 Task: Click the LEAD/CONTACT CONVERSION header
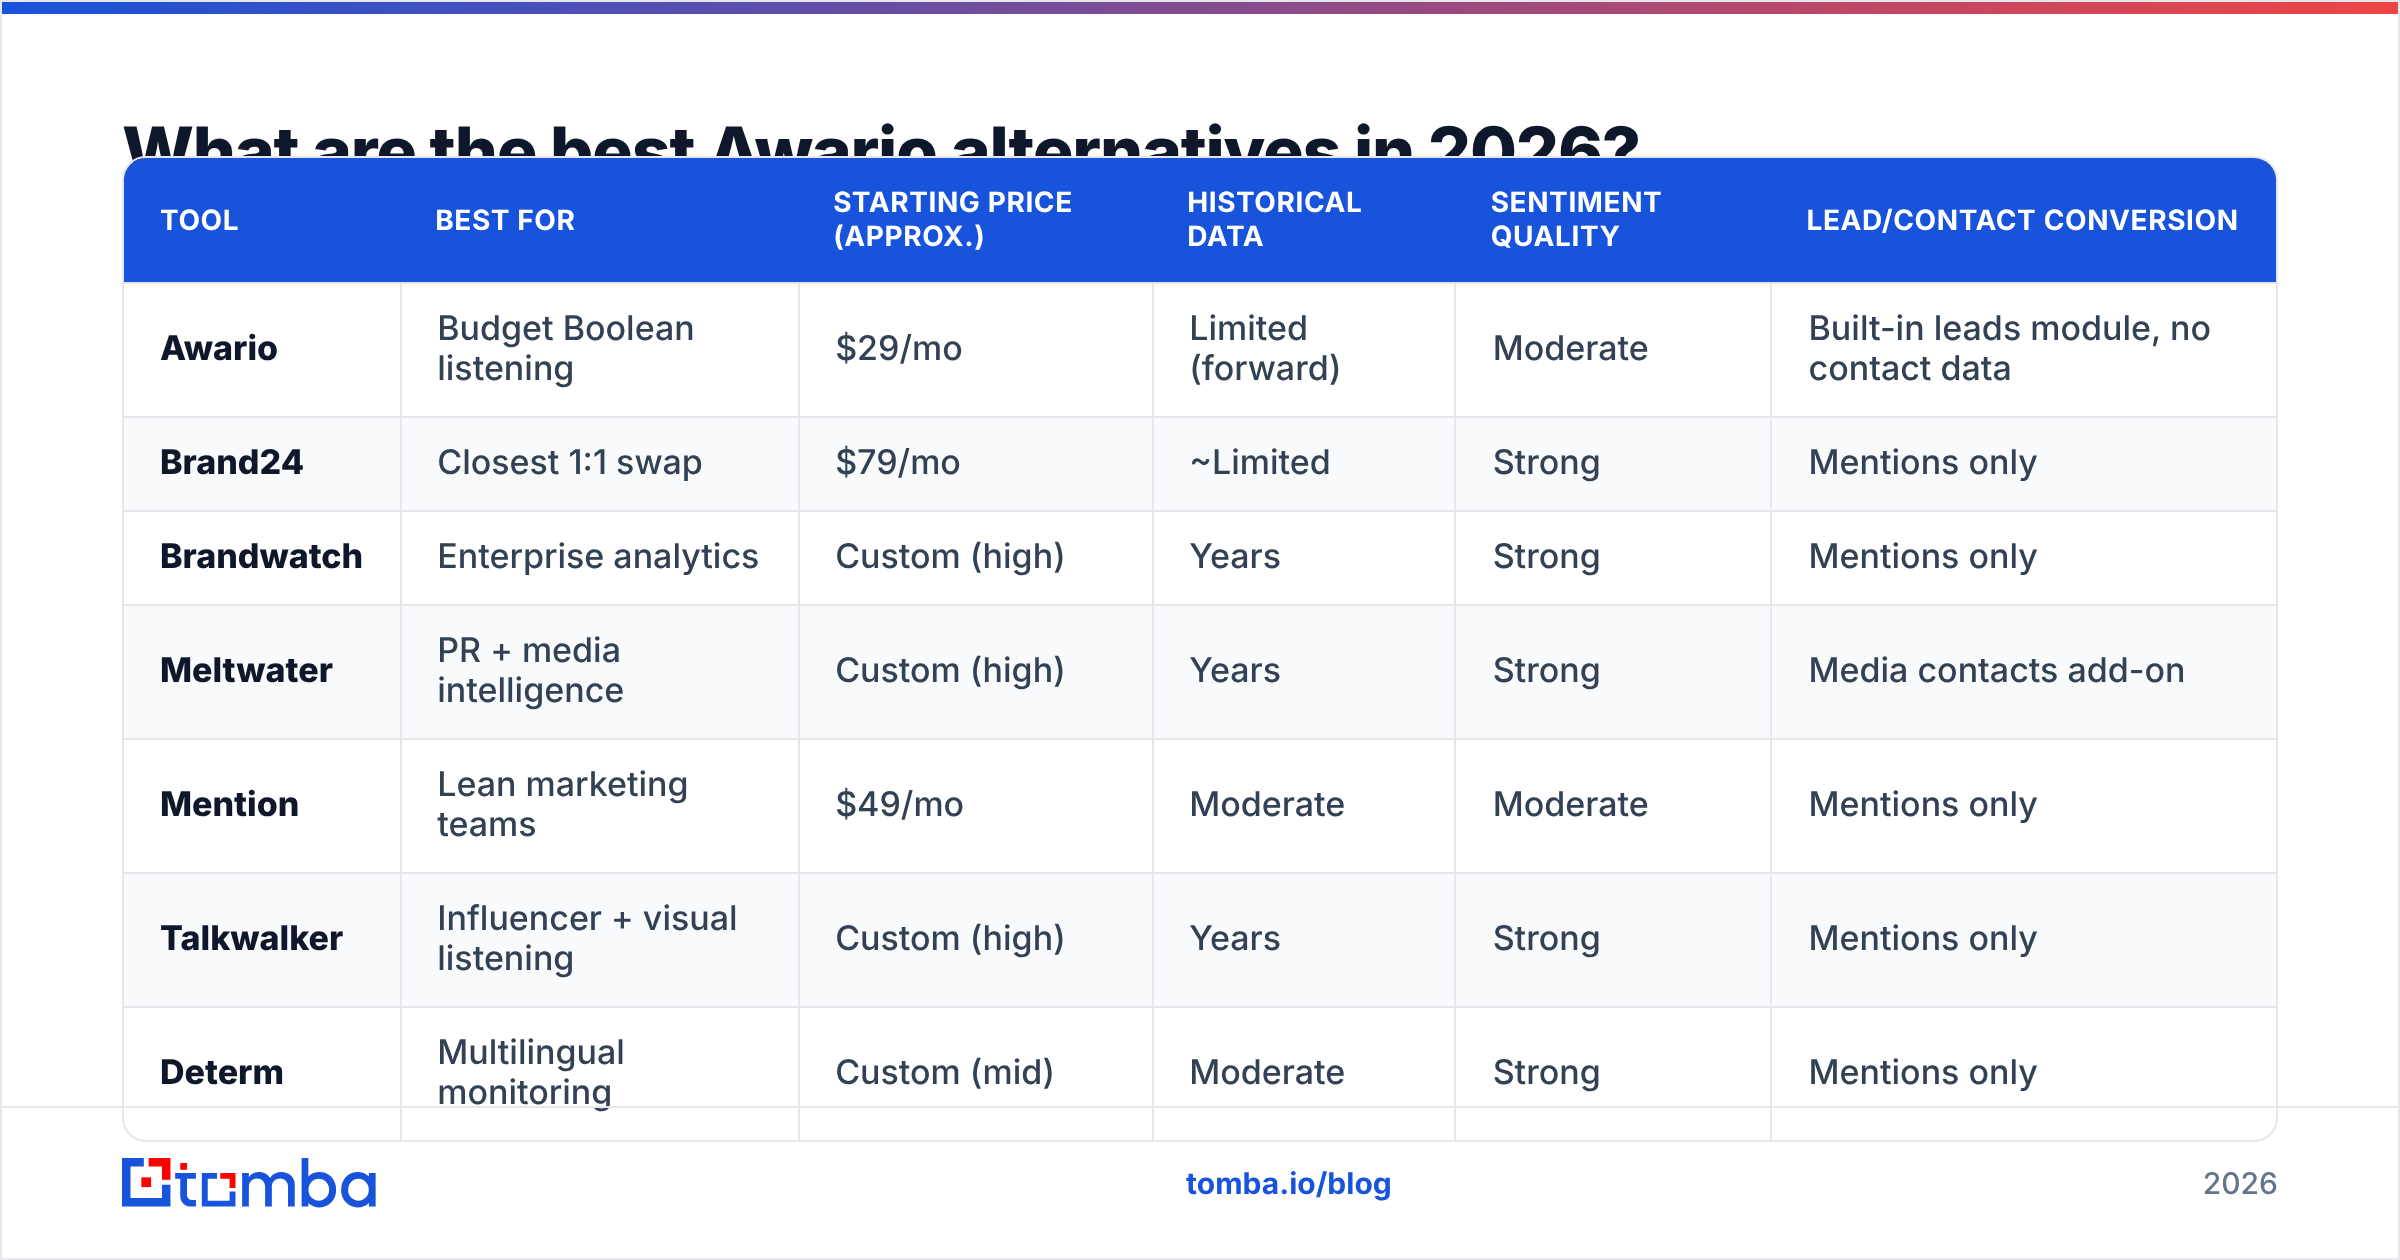(2022, 220)
